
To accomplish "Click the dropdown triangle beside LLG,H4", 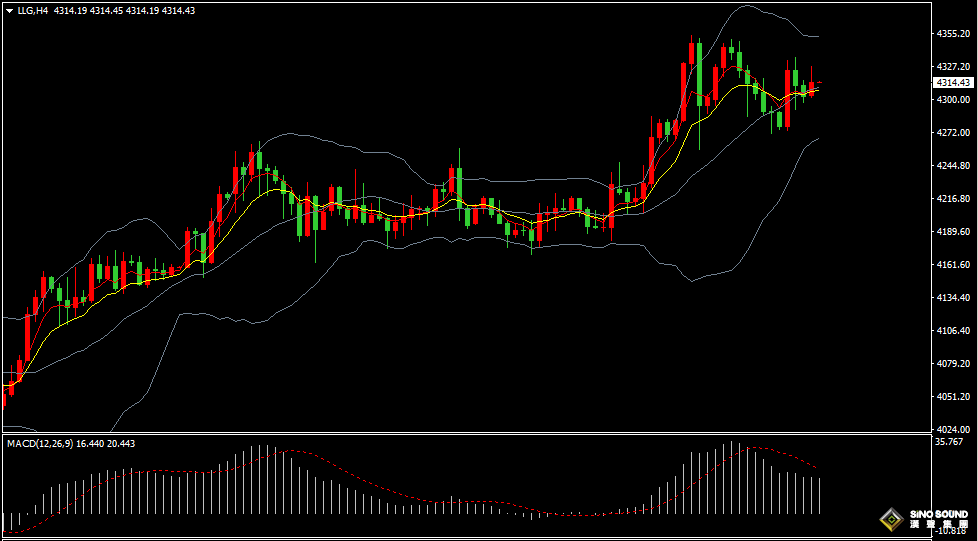I will coord(9,10).
